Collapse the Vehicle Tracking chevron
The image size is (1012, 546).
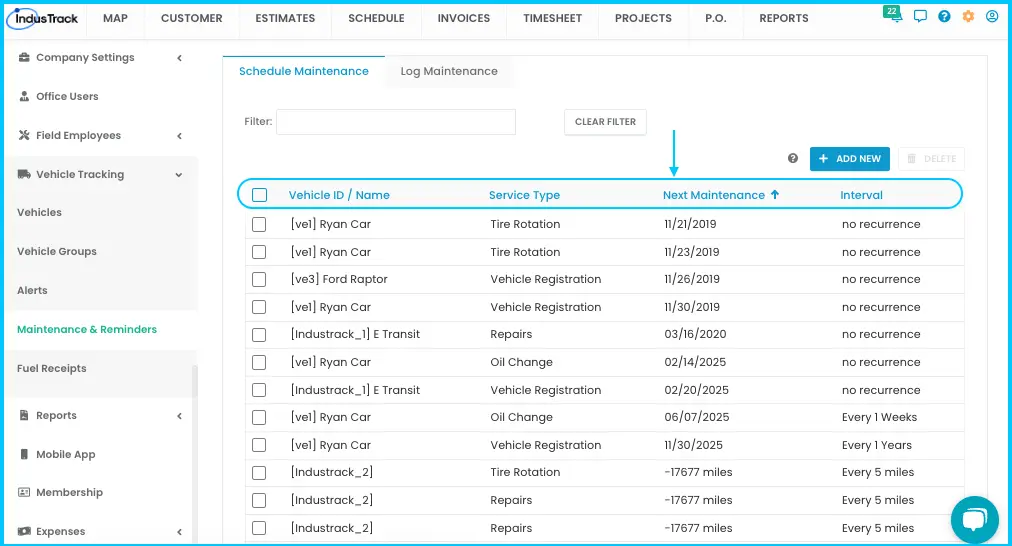179,175
